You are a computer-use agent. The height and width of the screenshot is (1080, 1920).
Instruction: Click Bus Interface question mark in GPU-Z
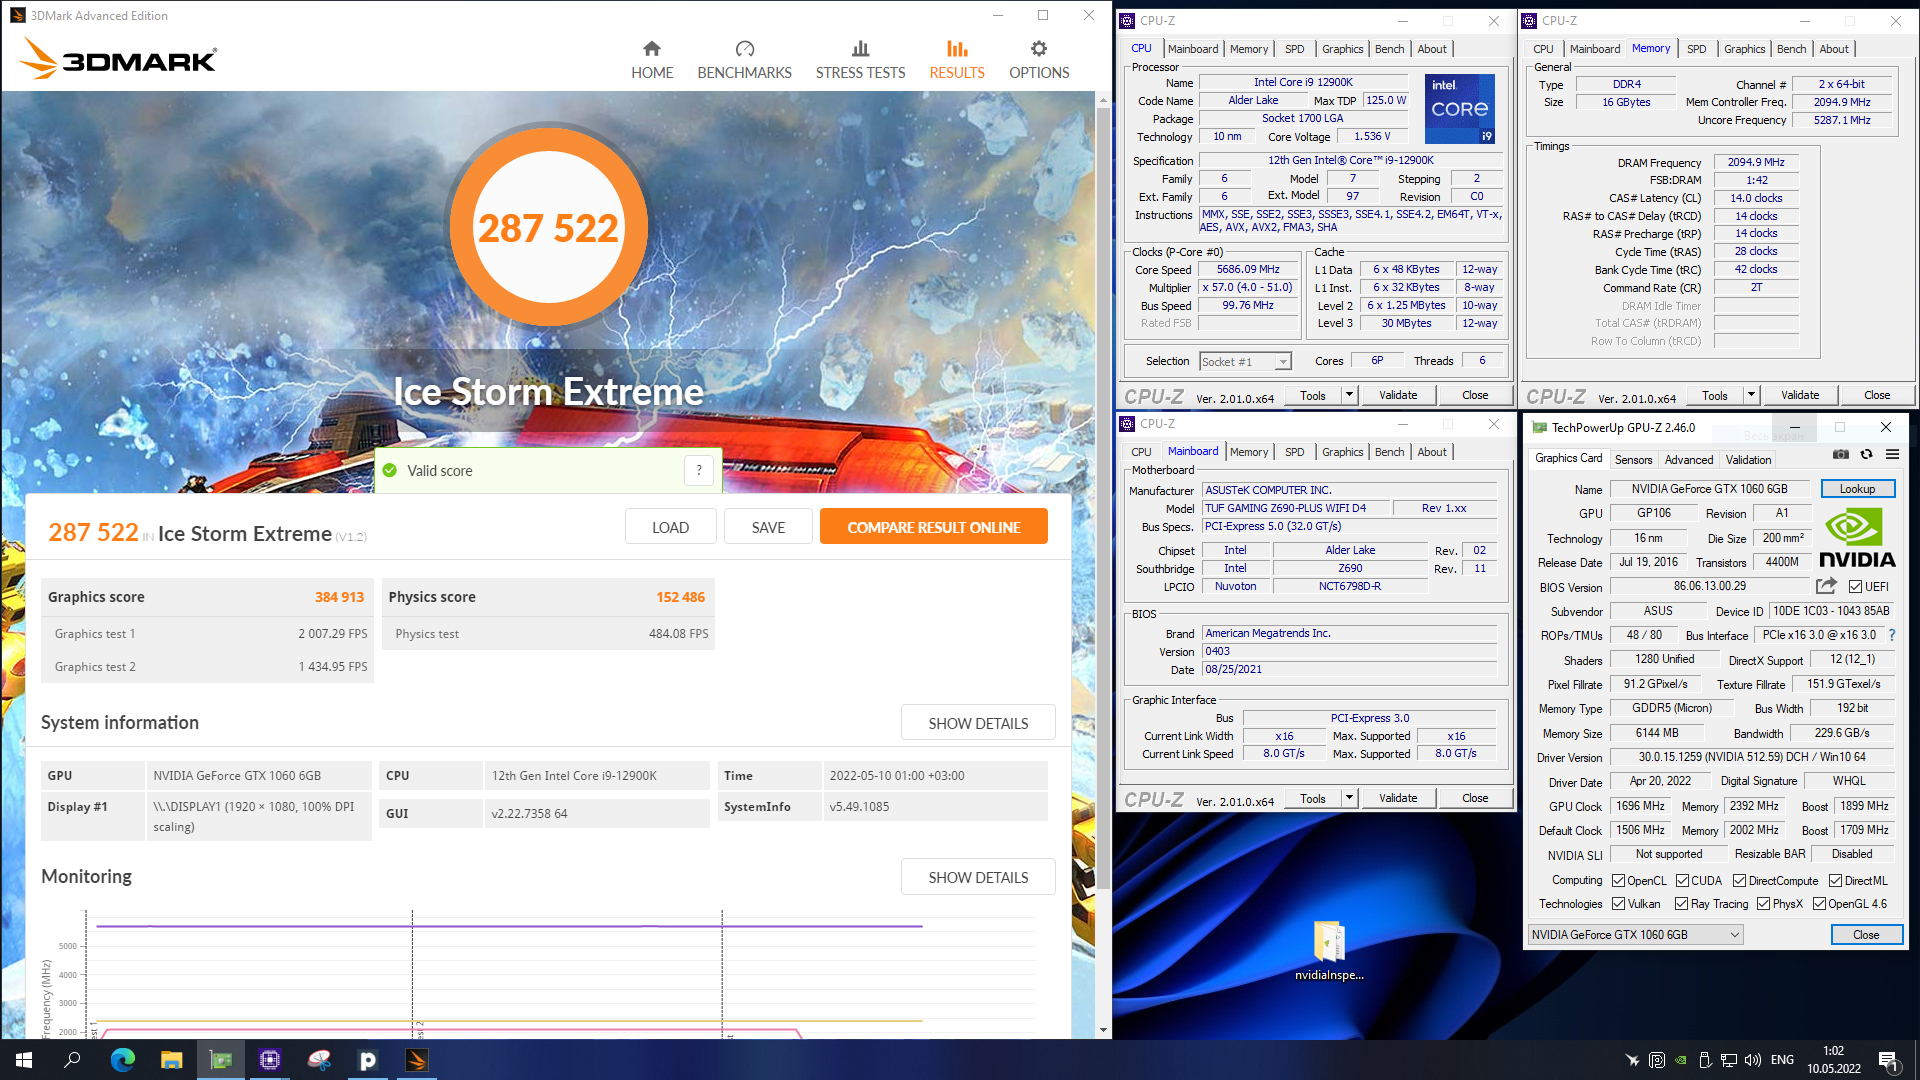tap(1891, 635)
